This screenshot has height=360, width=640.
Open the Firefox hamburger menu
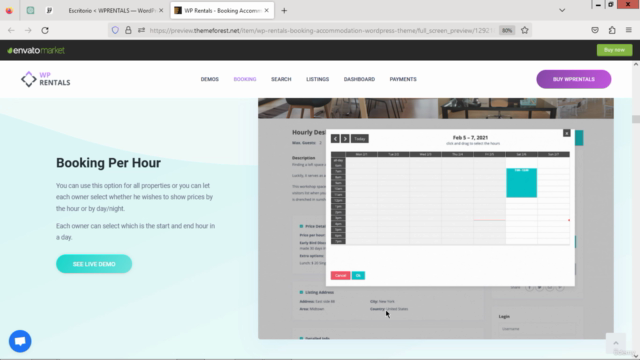click(629, 30)
